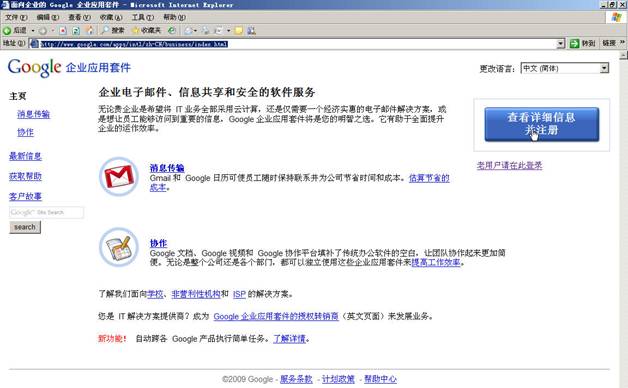Open the 获取帮助 sidebar link
The image size is (628, 388).
click(x=25, y=176)
